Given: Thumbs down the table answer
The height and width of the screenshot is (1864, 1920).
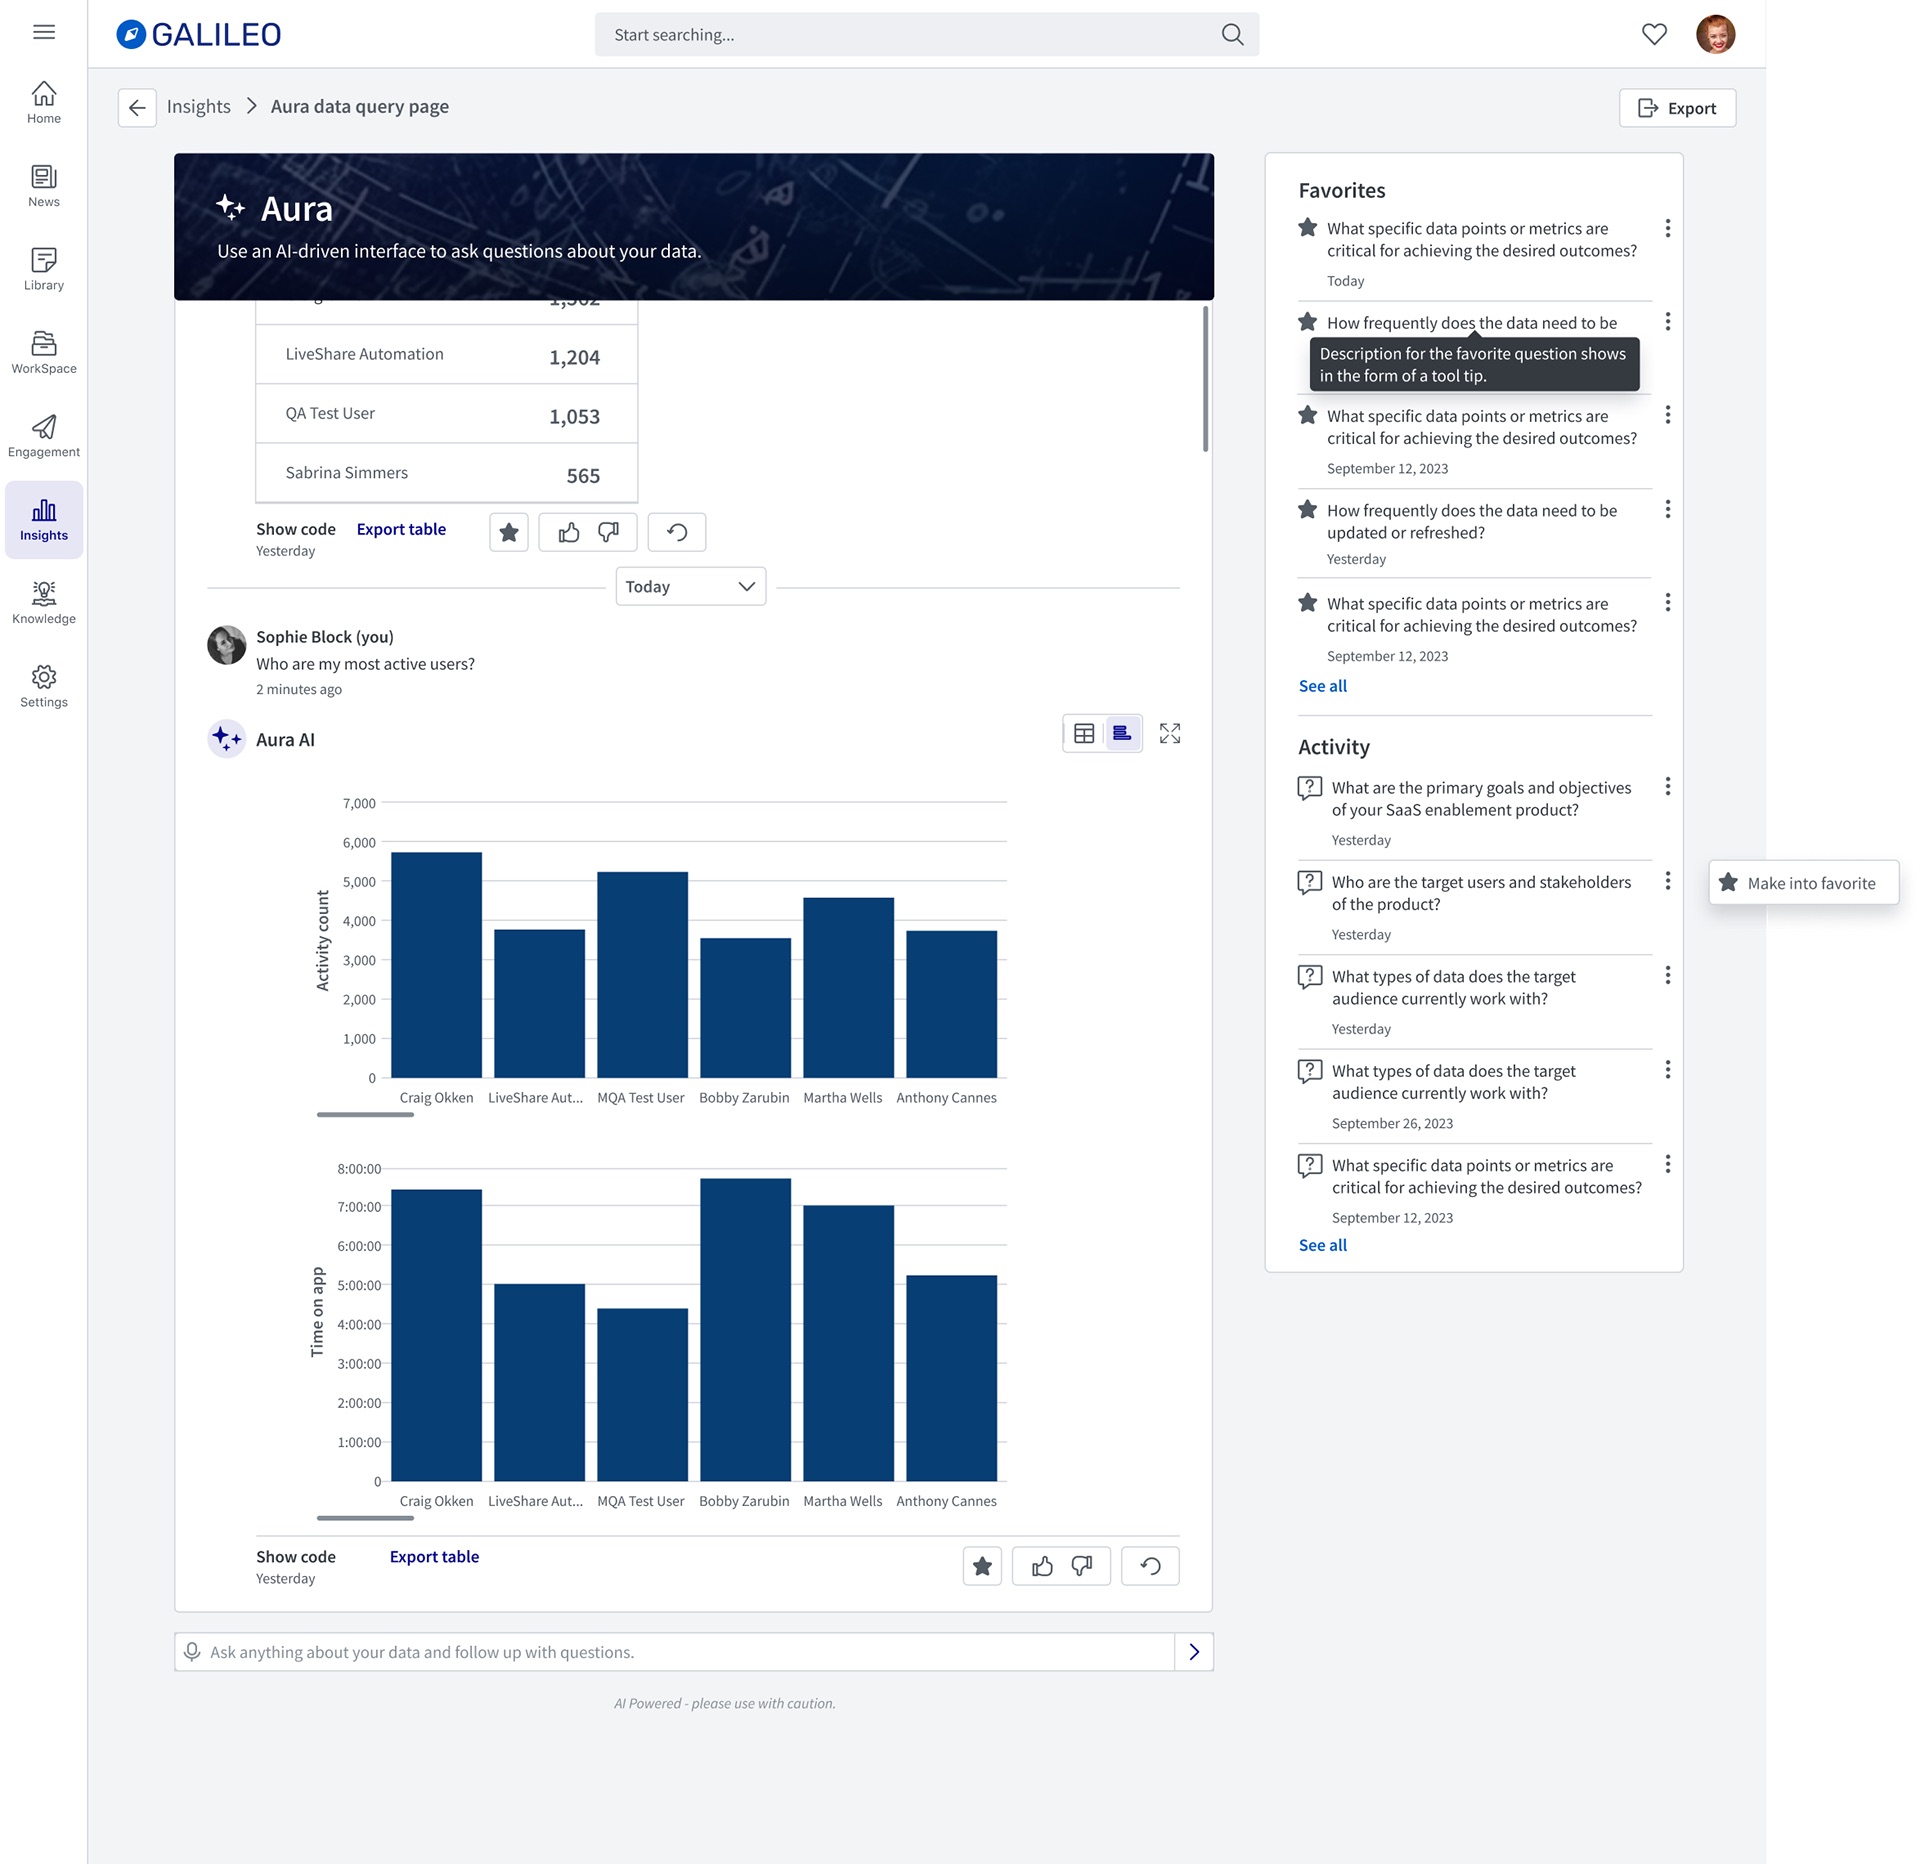Looking at the screenshot, I should pos(608,532).
